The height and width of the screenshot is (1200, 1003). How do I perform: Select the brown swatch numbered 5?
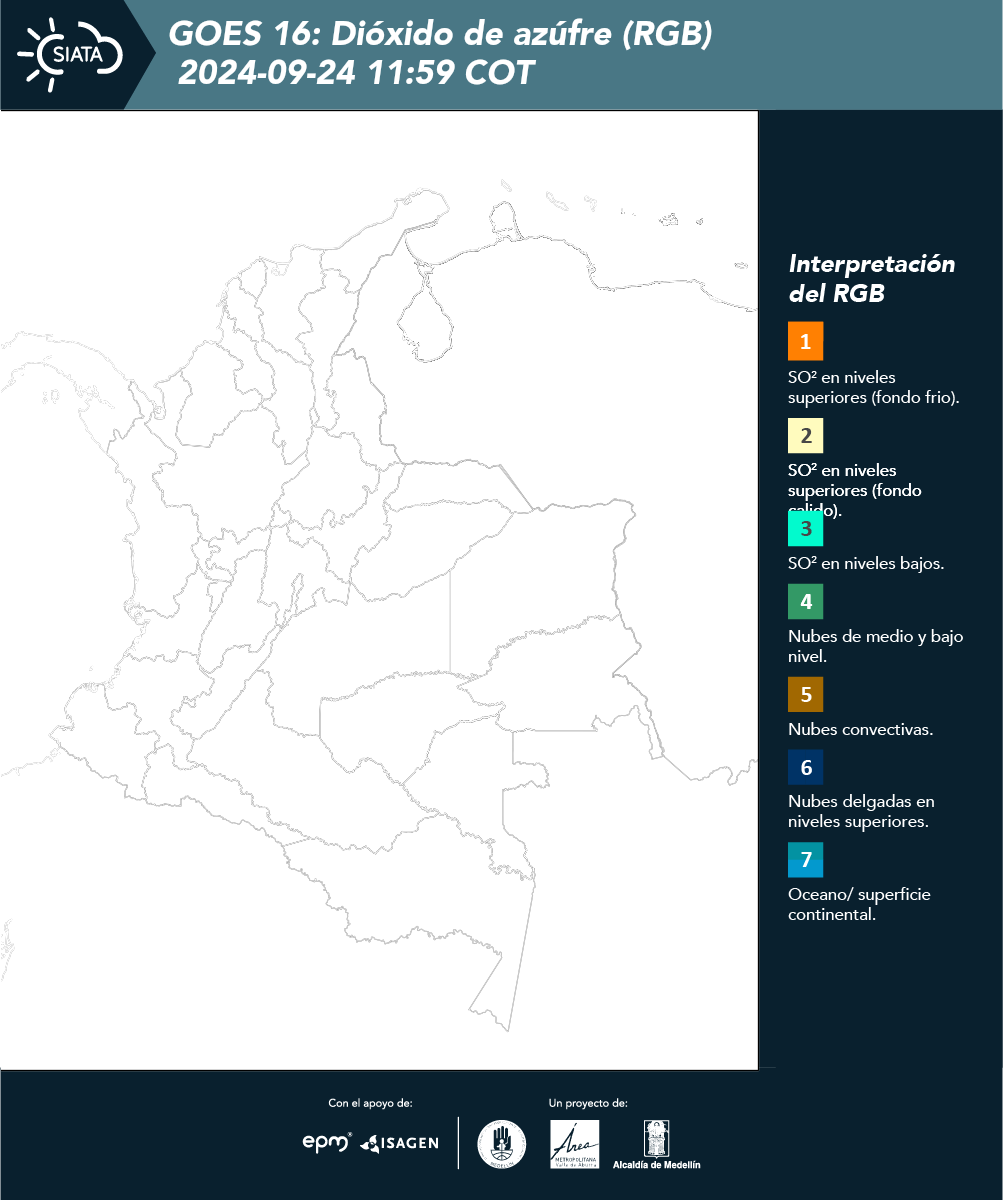click(806, 694)
